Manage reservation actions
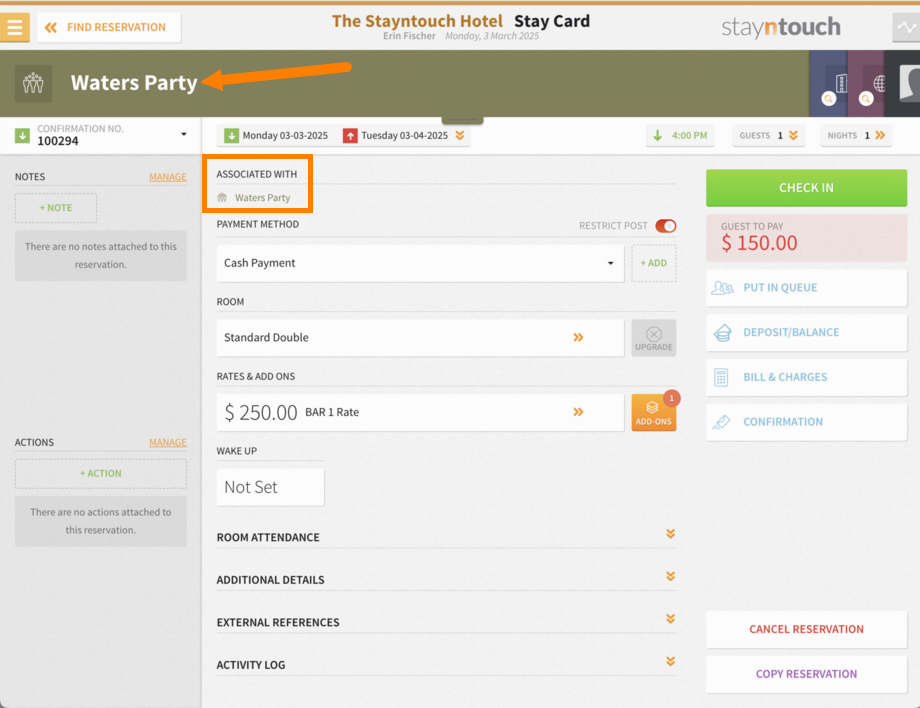The image size is (920, 708). 168,442
